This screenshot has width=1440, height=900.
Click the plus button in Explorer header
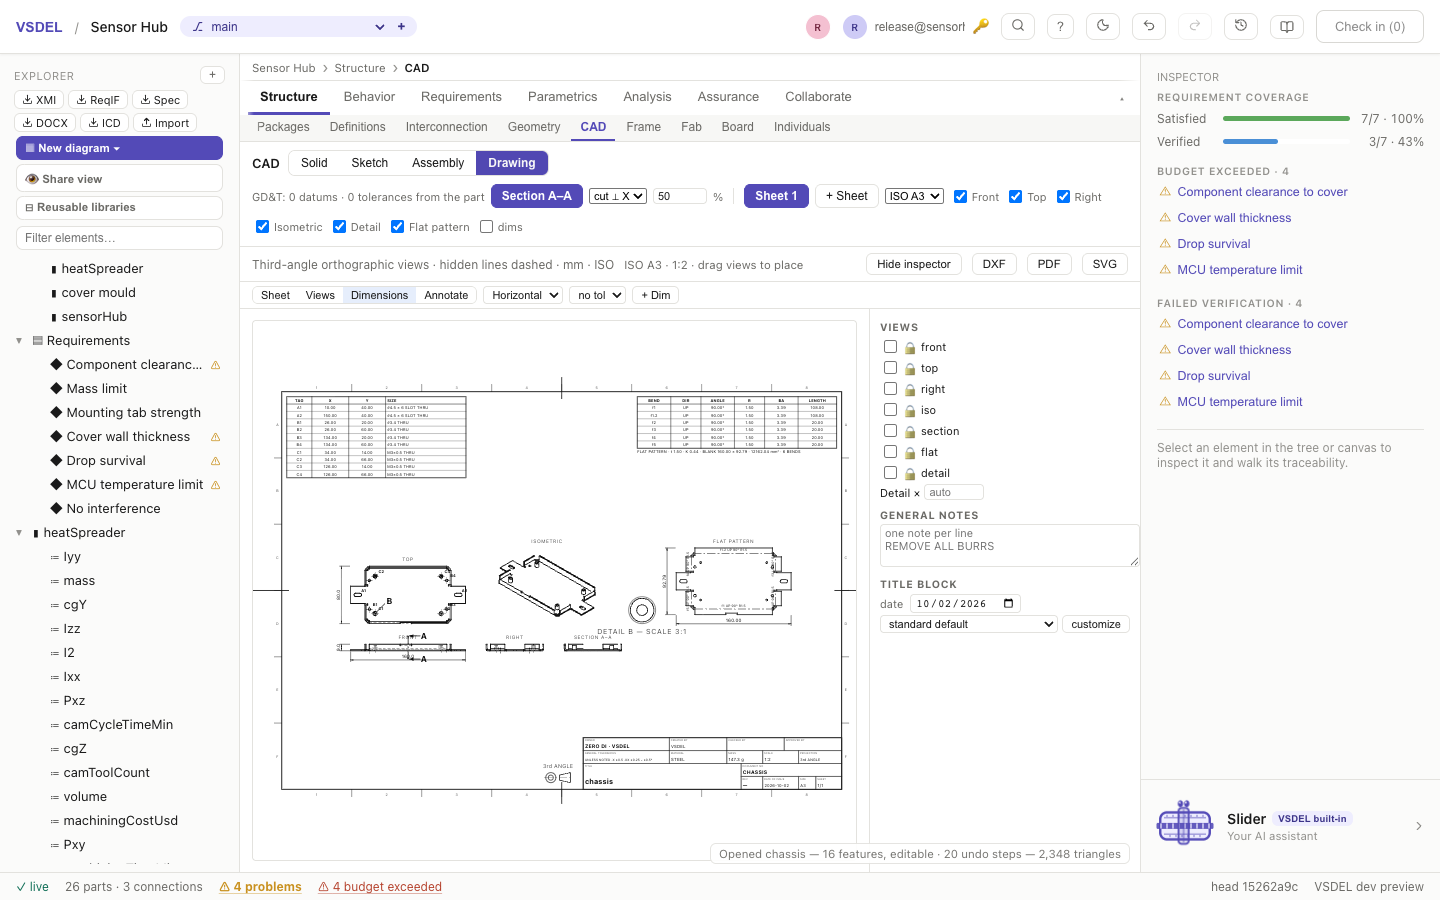coord(212,75)
